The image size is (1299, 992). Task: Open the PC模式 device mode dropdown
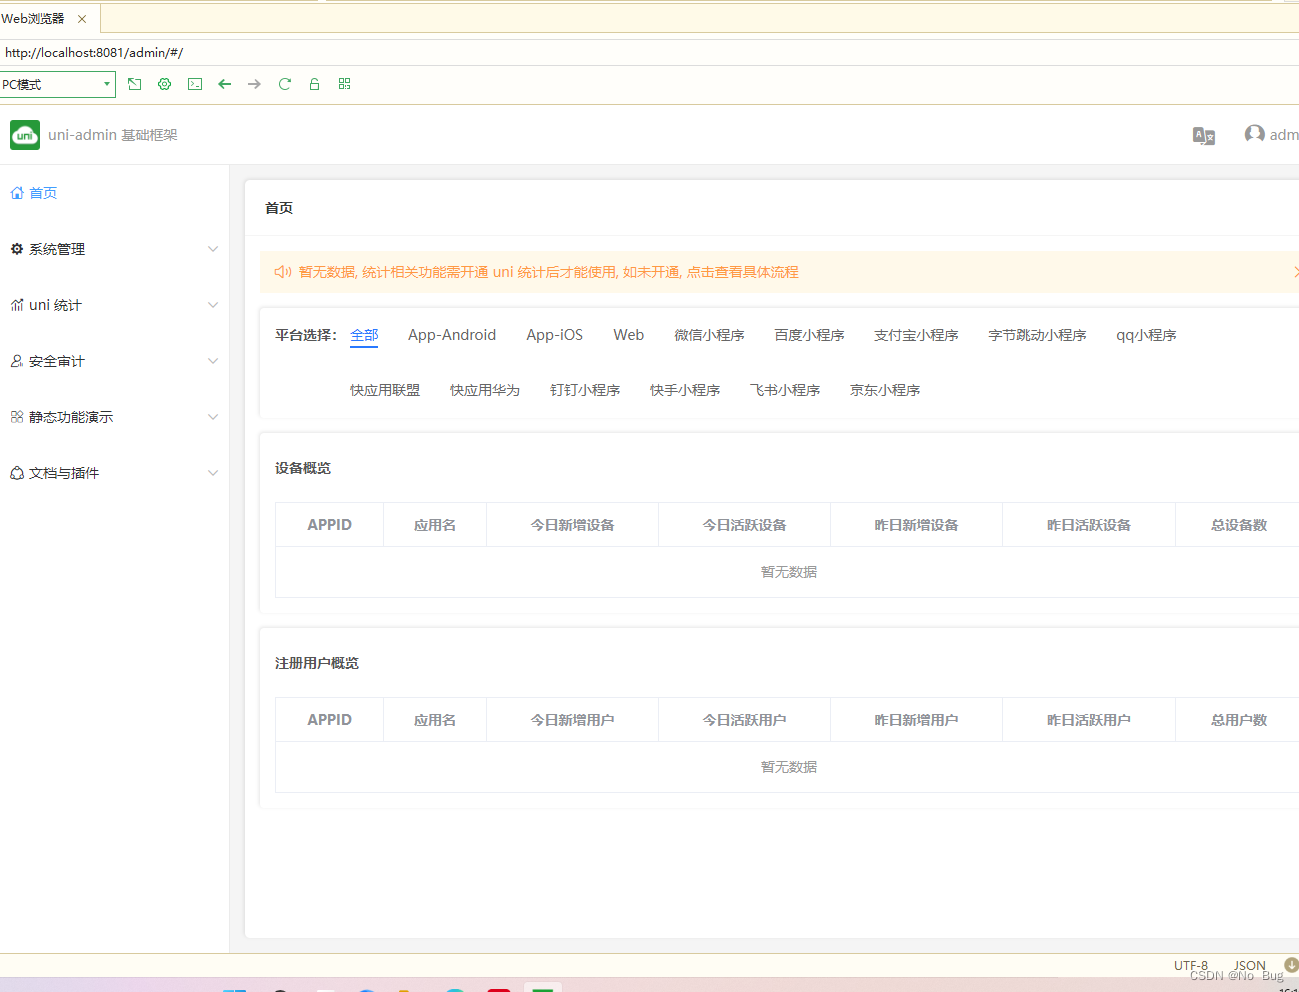click(57, 84)
